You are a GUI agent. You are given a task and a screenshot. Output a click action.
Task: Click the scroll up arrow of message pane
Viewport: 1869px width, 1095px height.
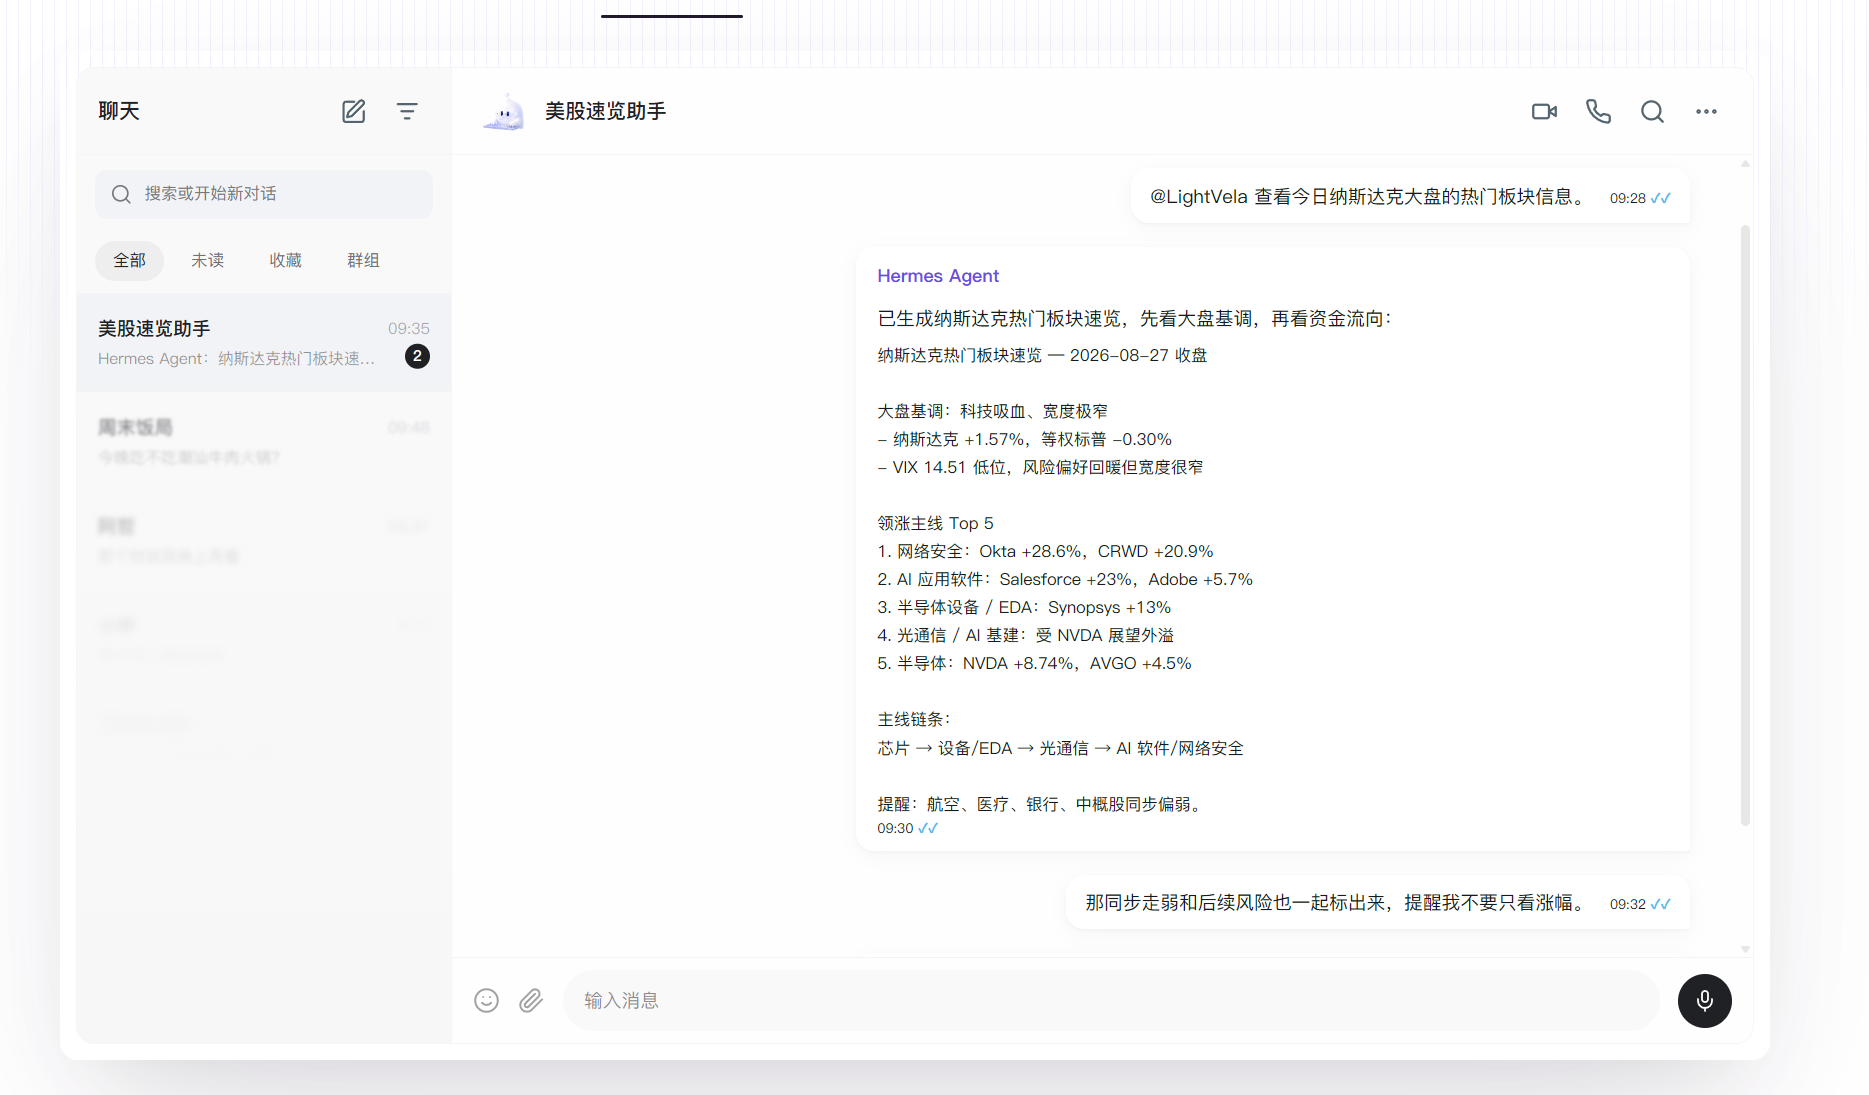point(1745,163)
